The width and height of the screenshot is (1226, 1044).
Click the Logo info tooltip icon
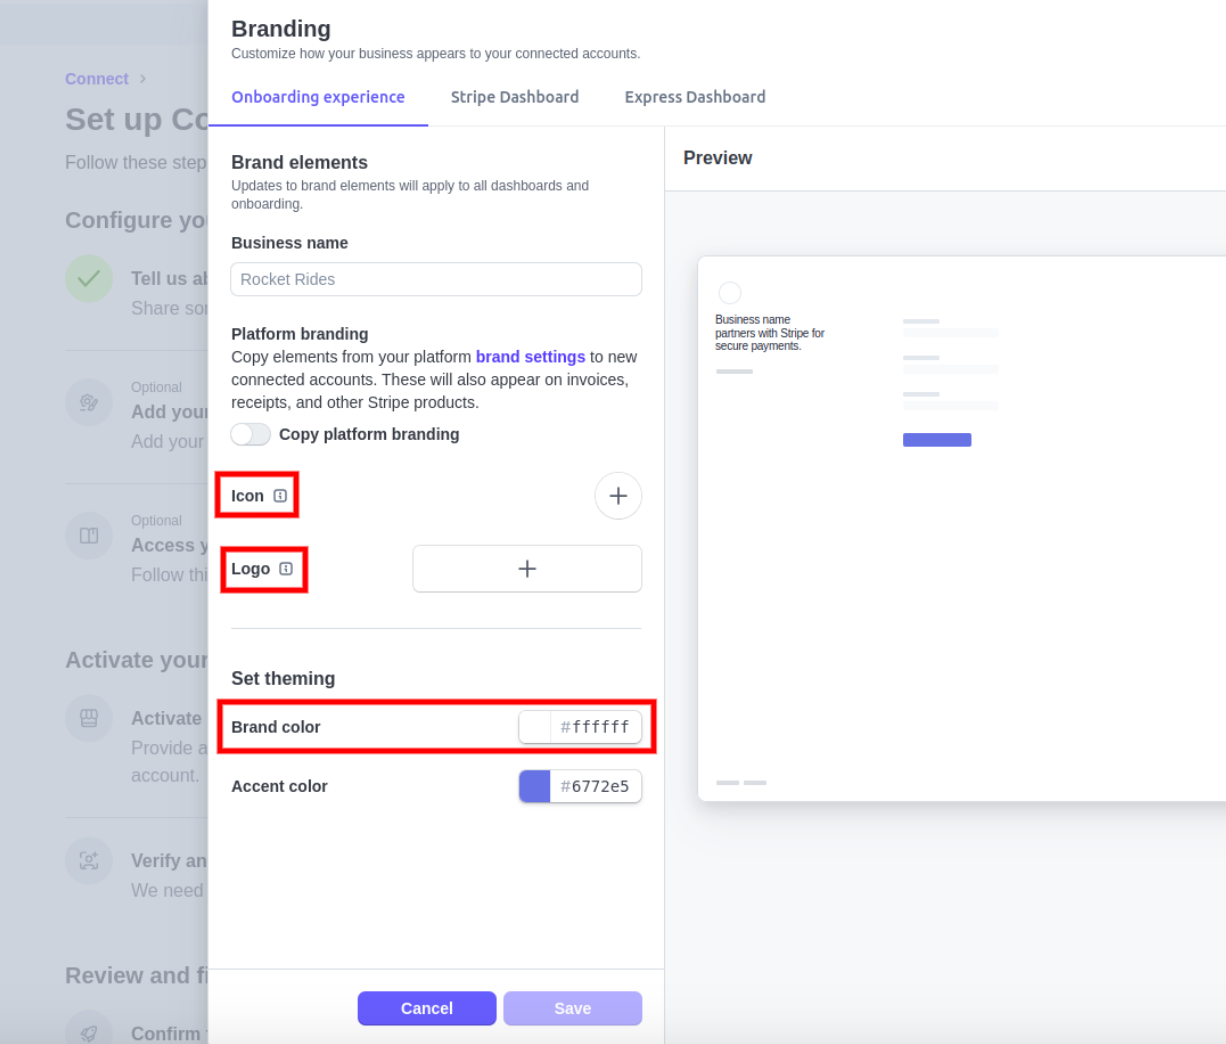click(x=286, y=569)
